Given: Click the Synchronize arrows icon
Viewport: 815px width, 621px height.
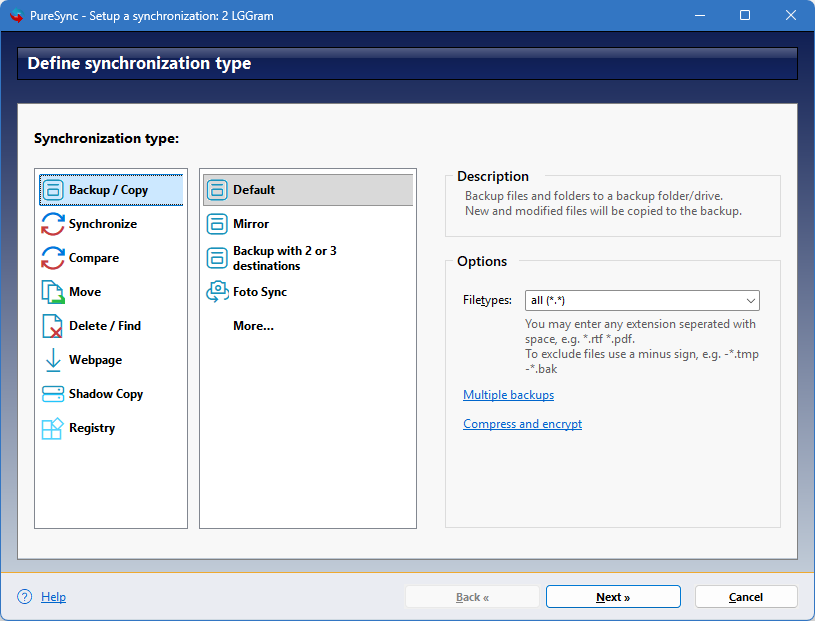Looking at the screenshot, I should click(53, 224).
